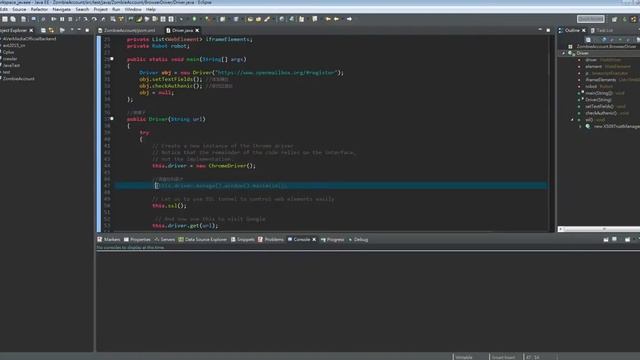This screenshot has width=640, height=360.
Task: Select the crawler project
Action: coord(10,59)
